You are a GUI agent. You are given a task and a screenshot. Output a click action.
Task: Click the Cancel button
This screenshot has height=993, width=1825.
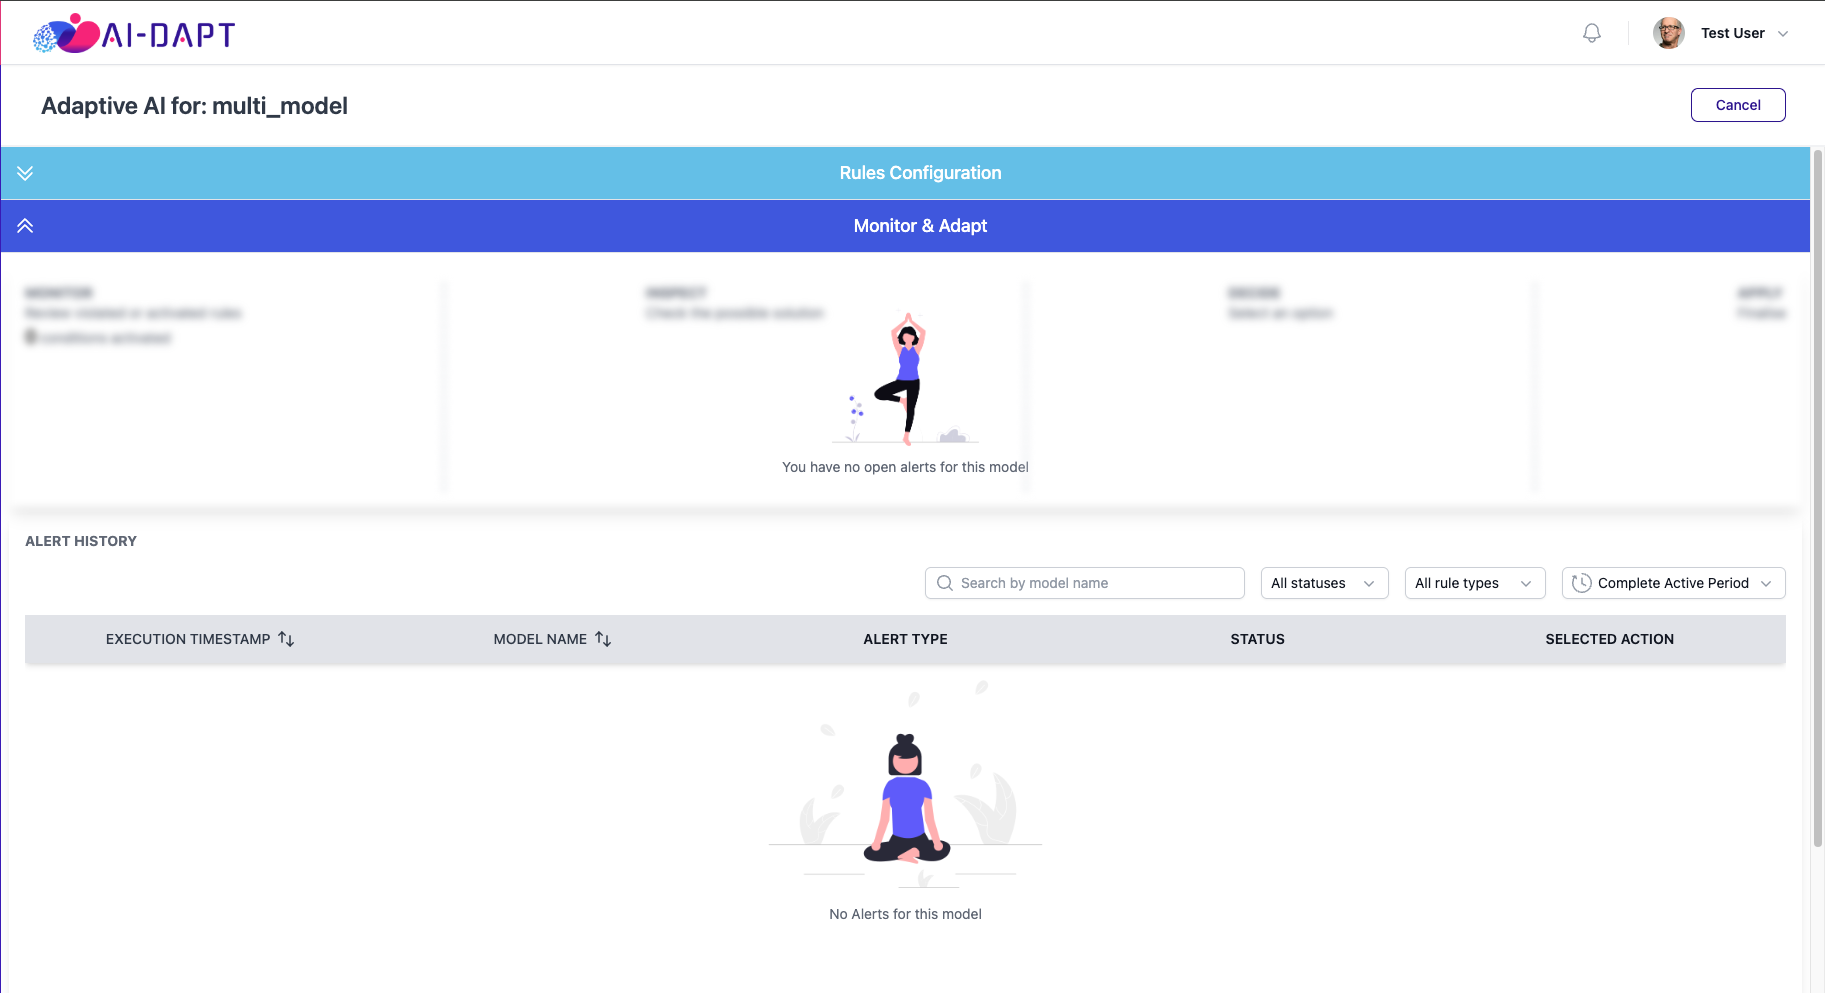(1738, 105)
